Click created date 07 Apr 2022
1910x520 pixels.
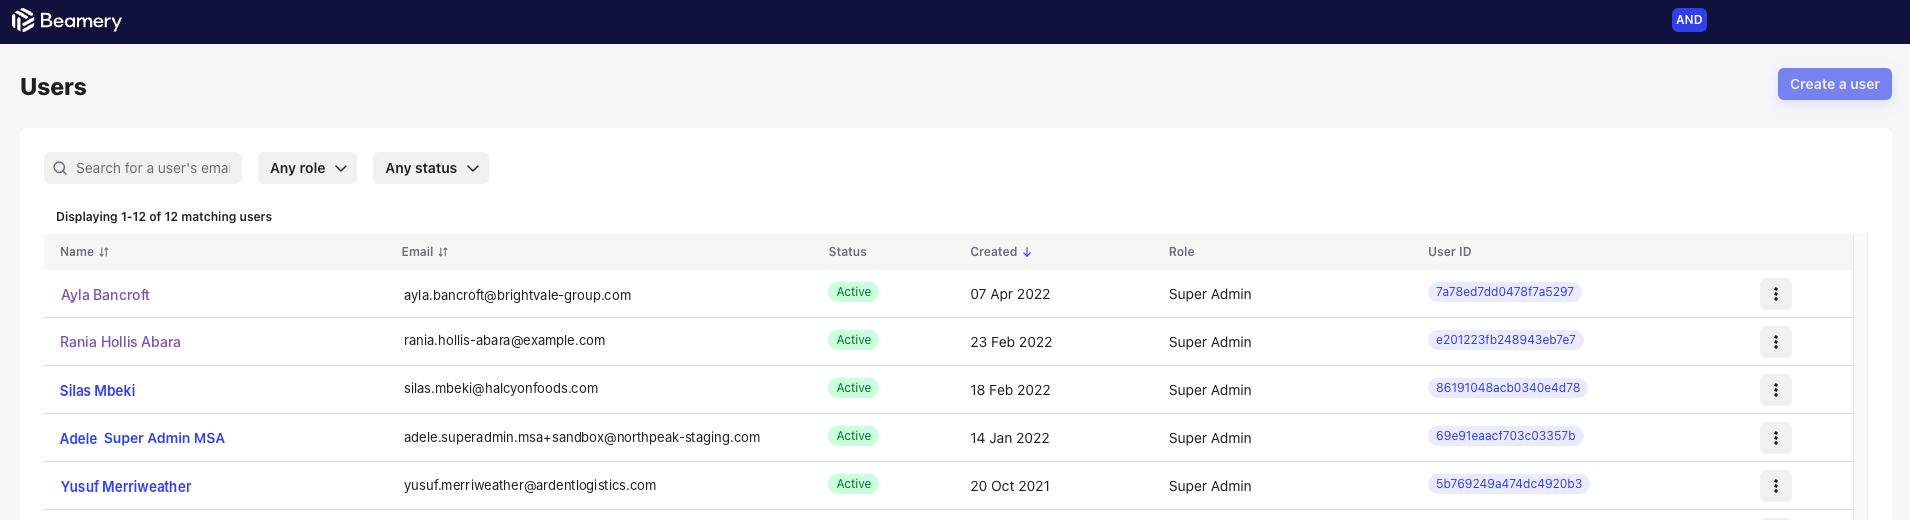[1010, 294]
